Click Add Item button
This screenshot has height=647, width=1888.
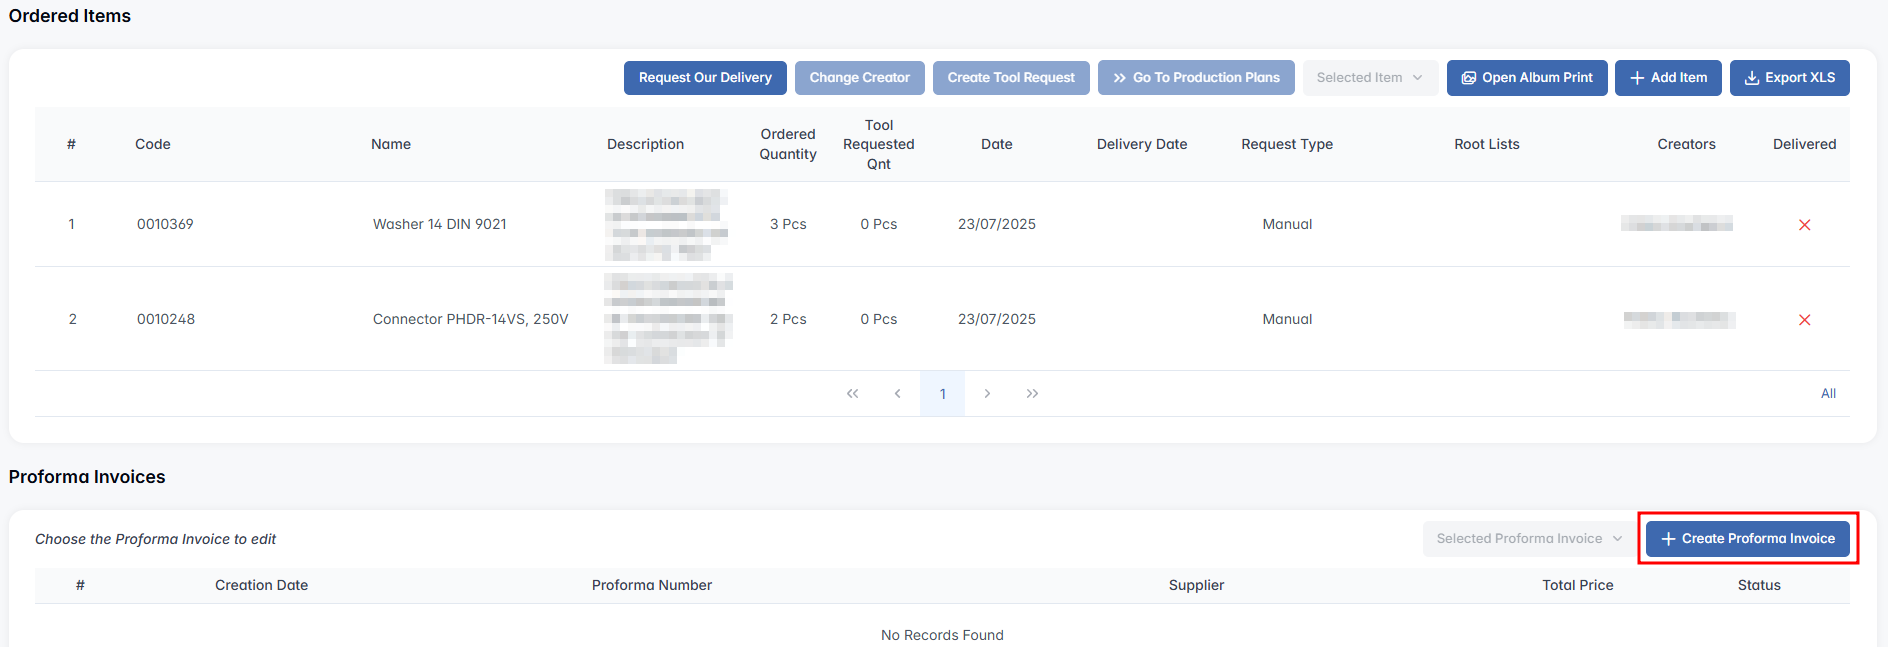pyautogui.click(x=1668, y=78)
